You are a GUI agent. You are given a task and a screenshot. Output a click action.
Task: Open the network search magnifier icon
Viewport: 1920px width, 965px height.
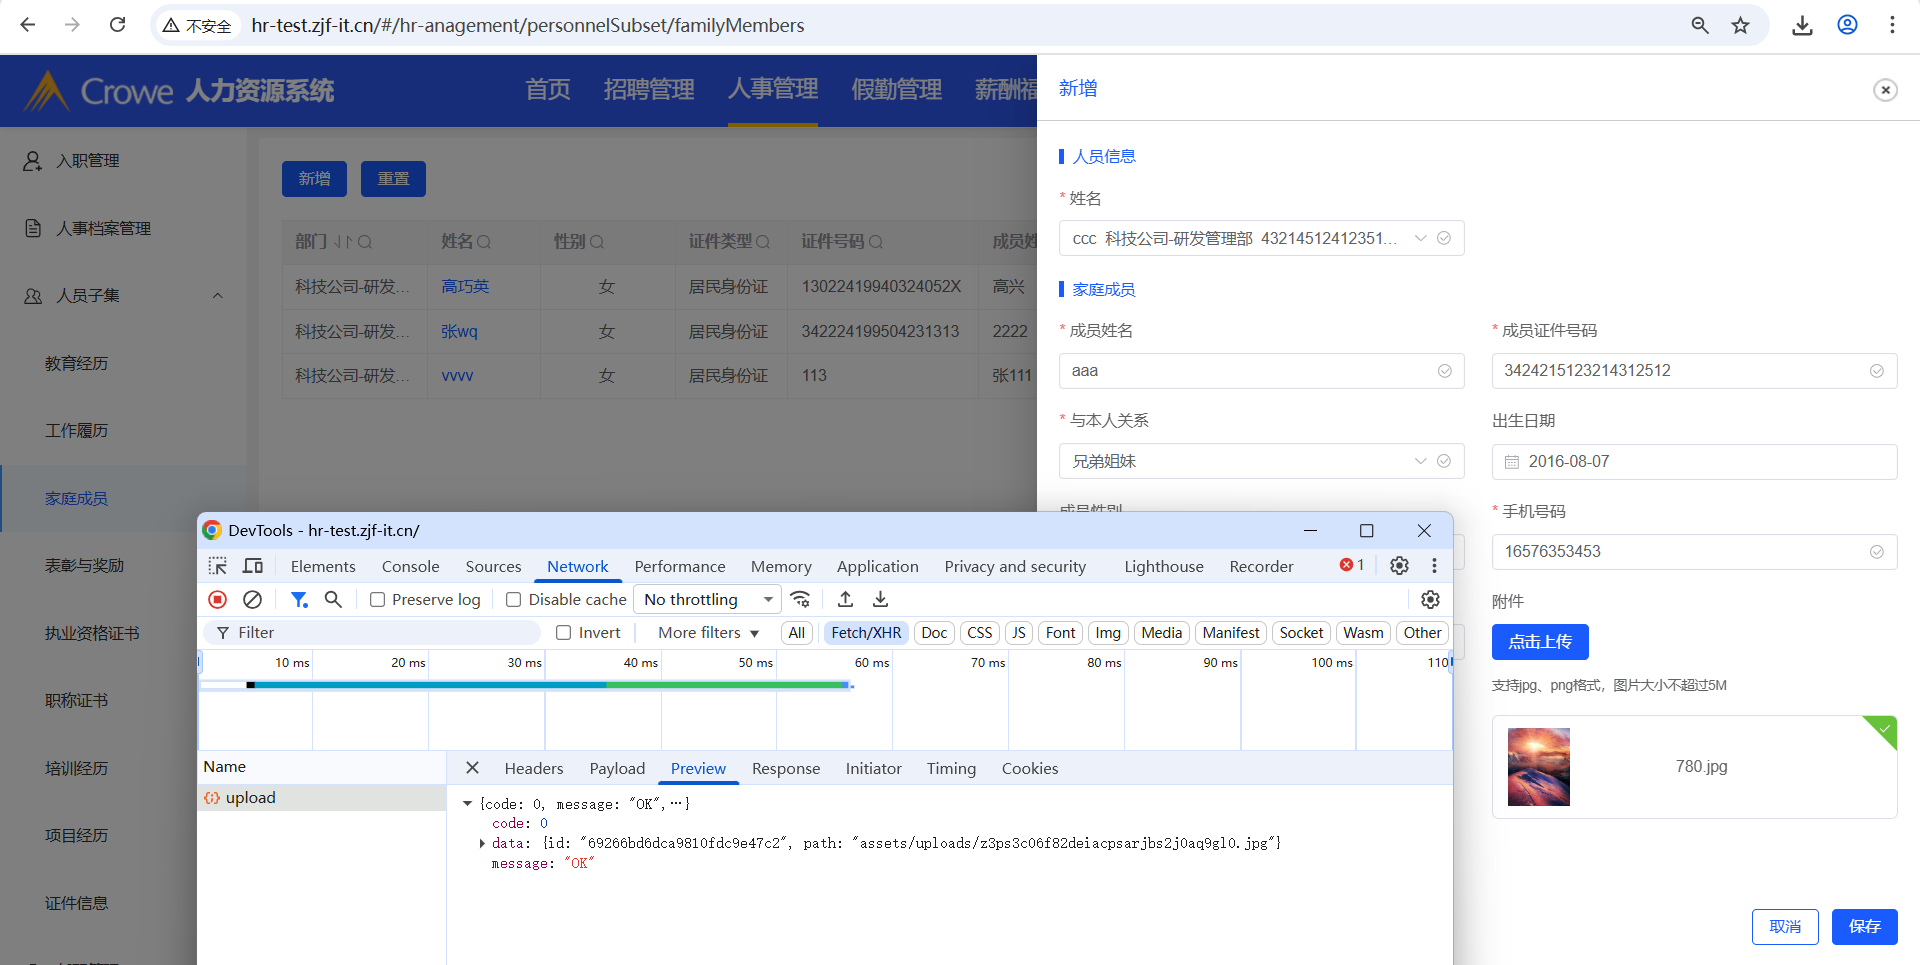[333, 599]
